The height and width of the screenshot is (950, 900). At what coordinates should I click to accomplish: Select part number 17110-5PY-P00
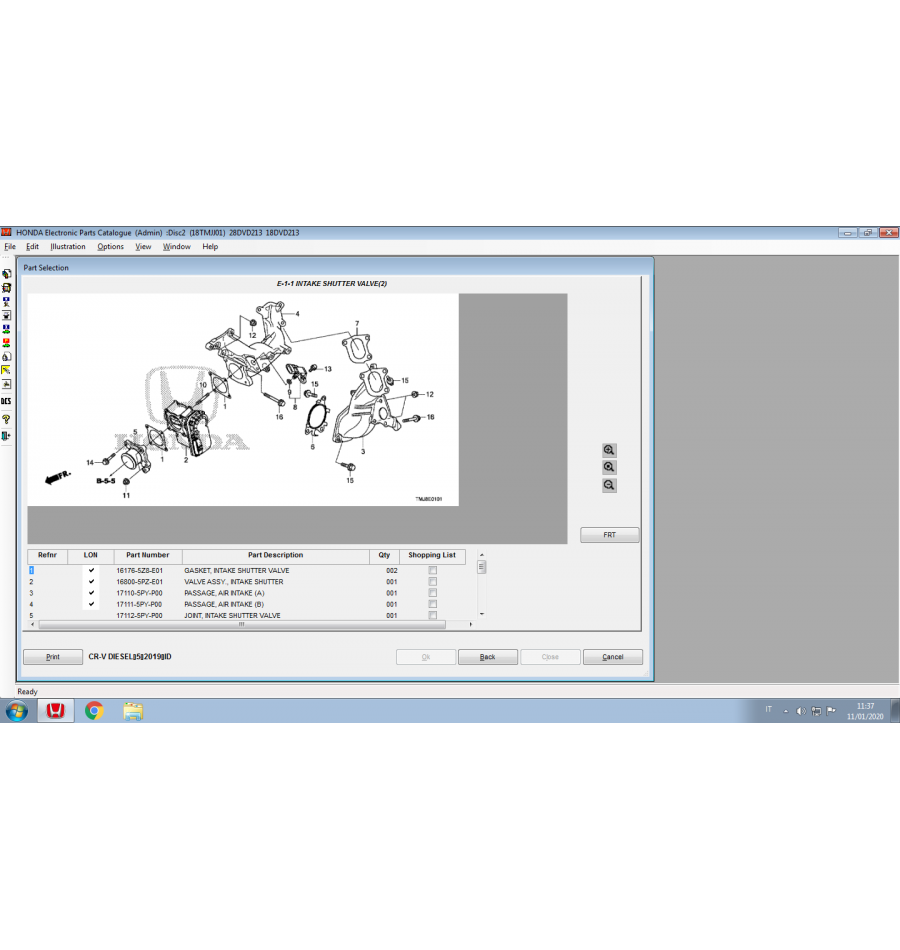(x=139, y=593)
